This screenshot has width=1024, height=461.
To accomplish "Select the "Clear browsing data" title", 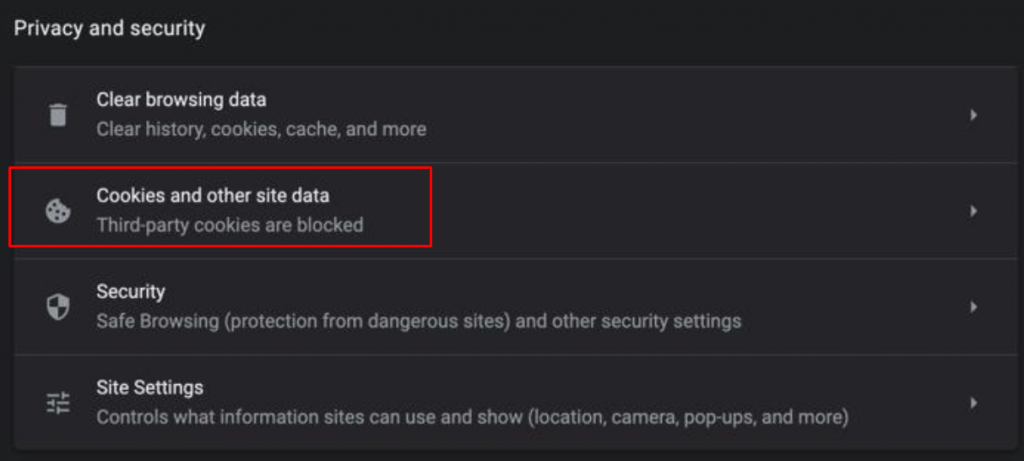I will pos(181,100).
